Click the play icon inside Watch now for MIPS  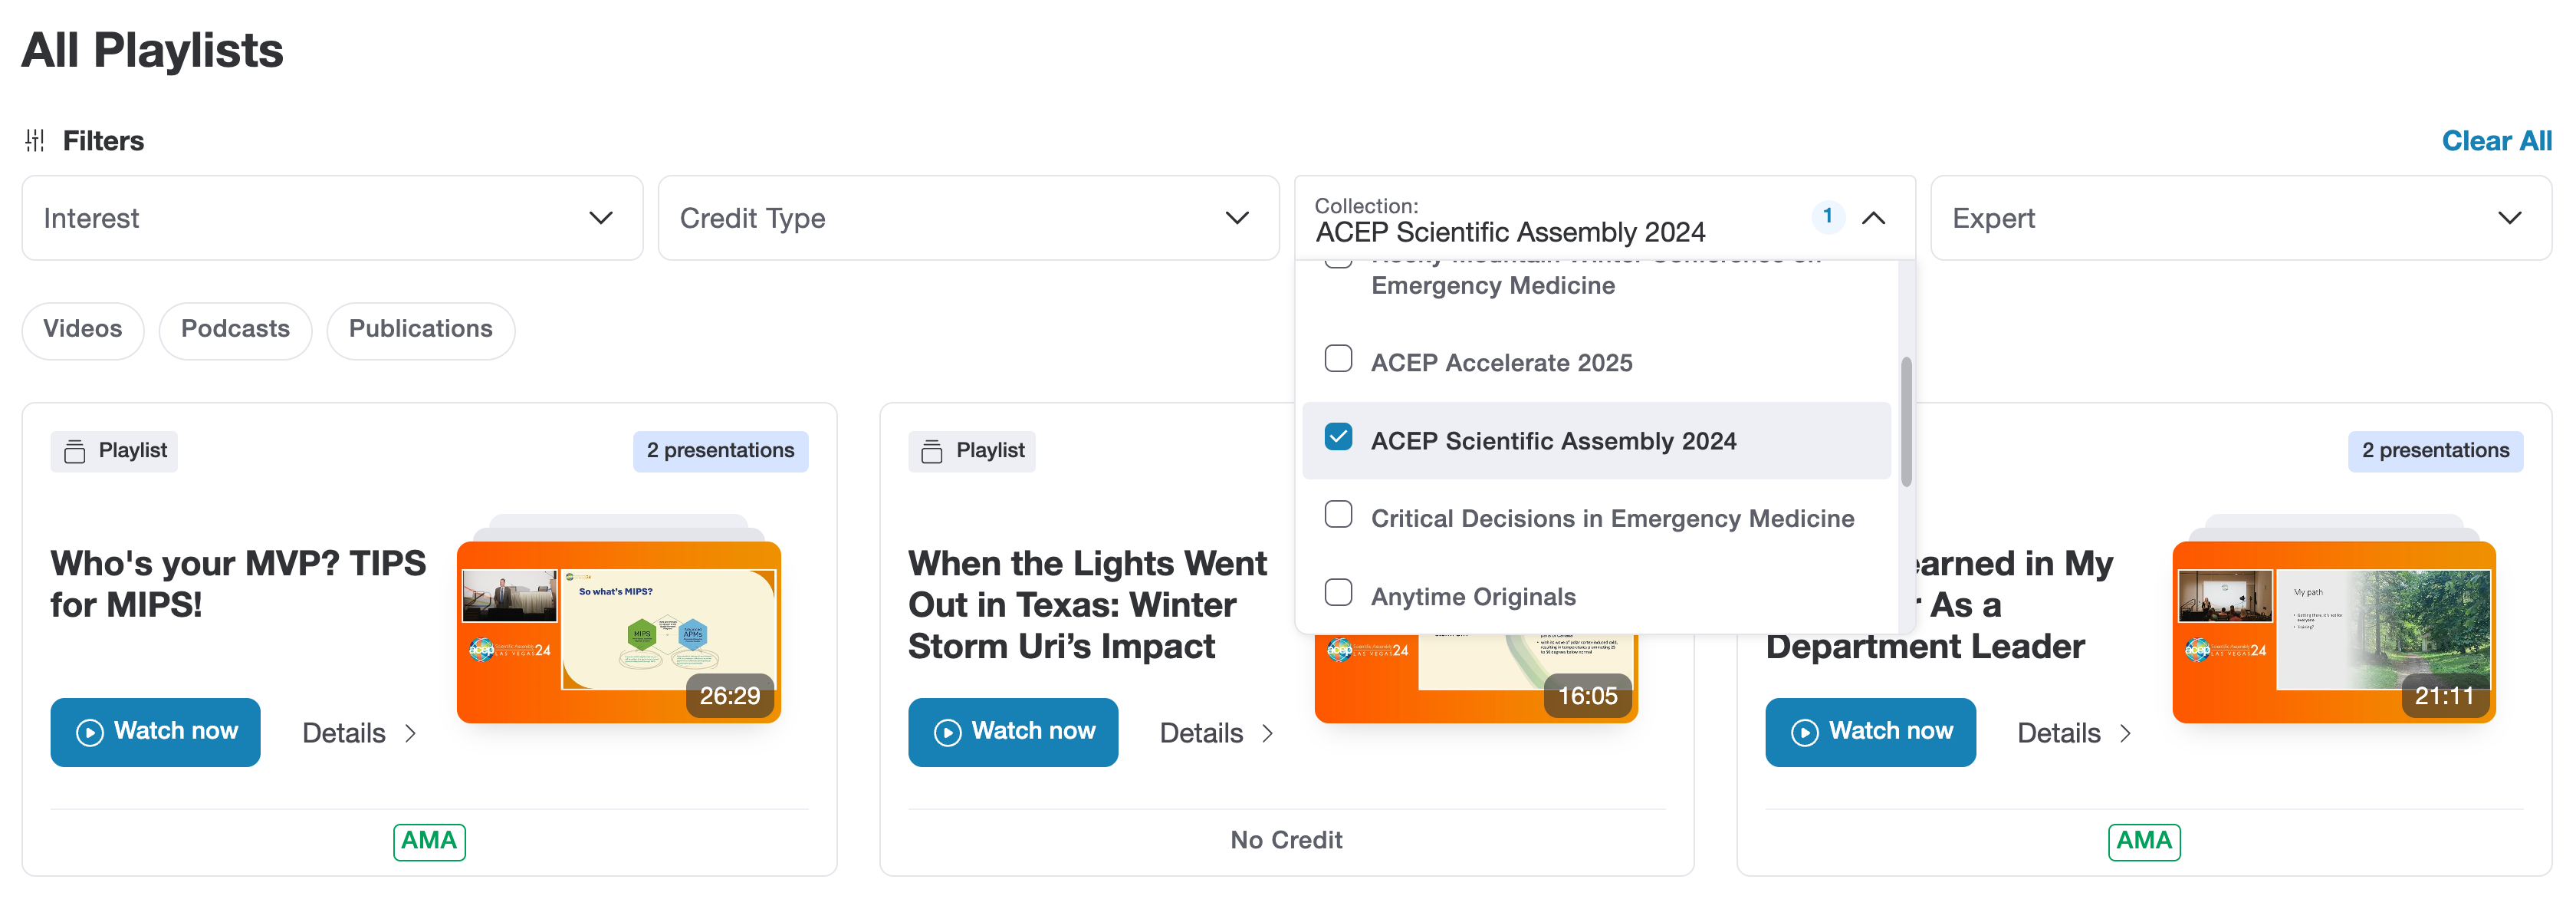pyautogui.click(x=89, y=732)
